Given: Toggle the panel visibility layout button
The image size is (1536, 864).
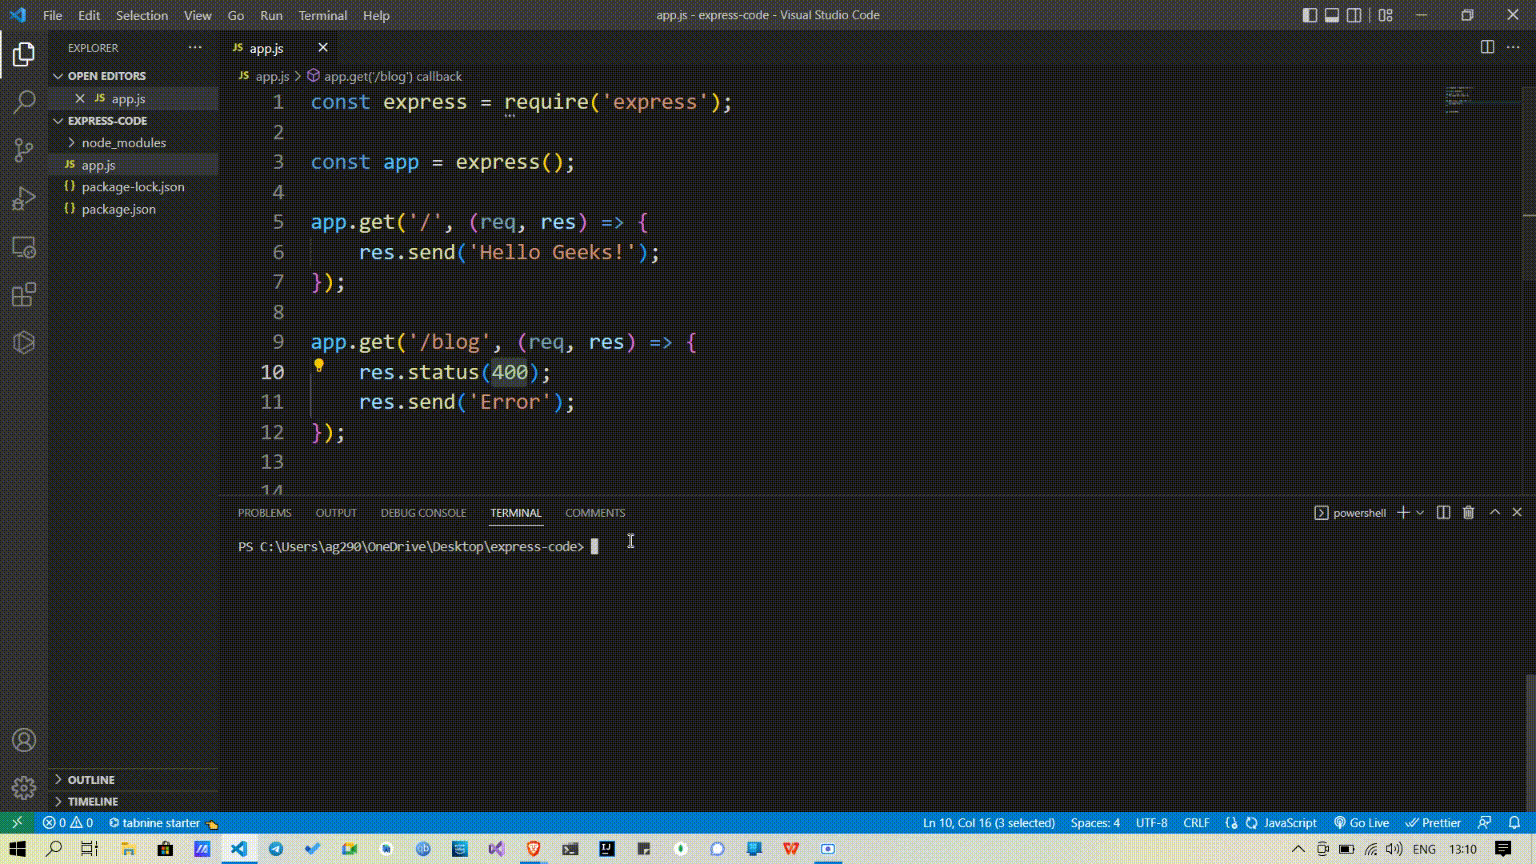Looking at the screenshot, I should pyautogui.click(x=1332, y=15).
